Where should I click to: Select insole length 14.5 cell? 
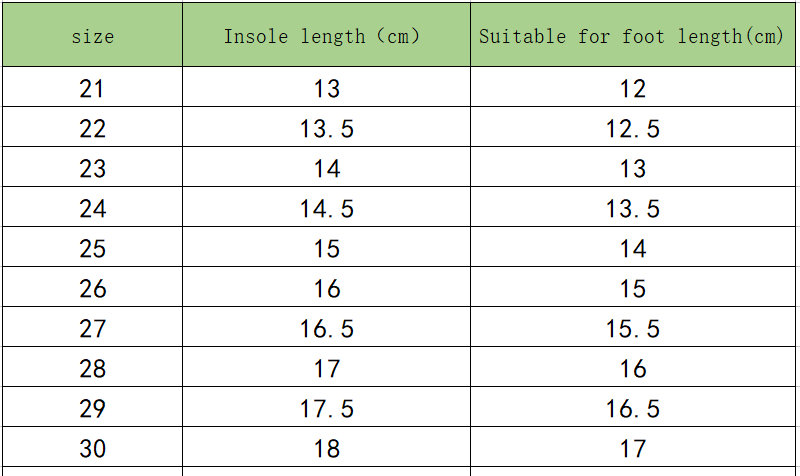[x=326, y=209]
